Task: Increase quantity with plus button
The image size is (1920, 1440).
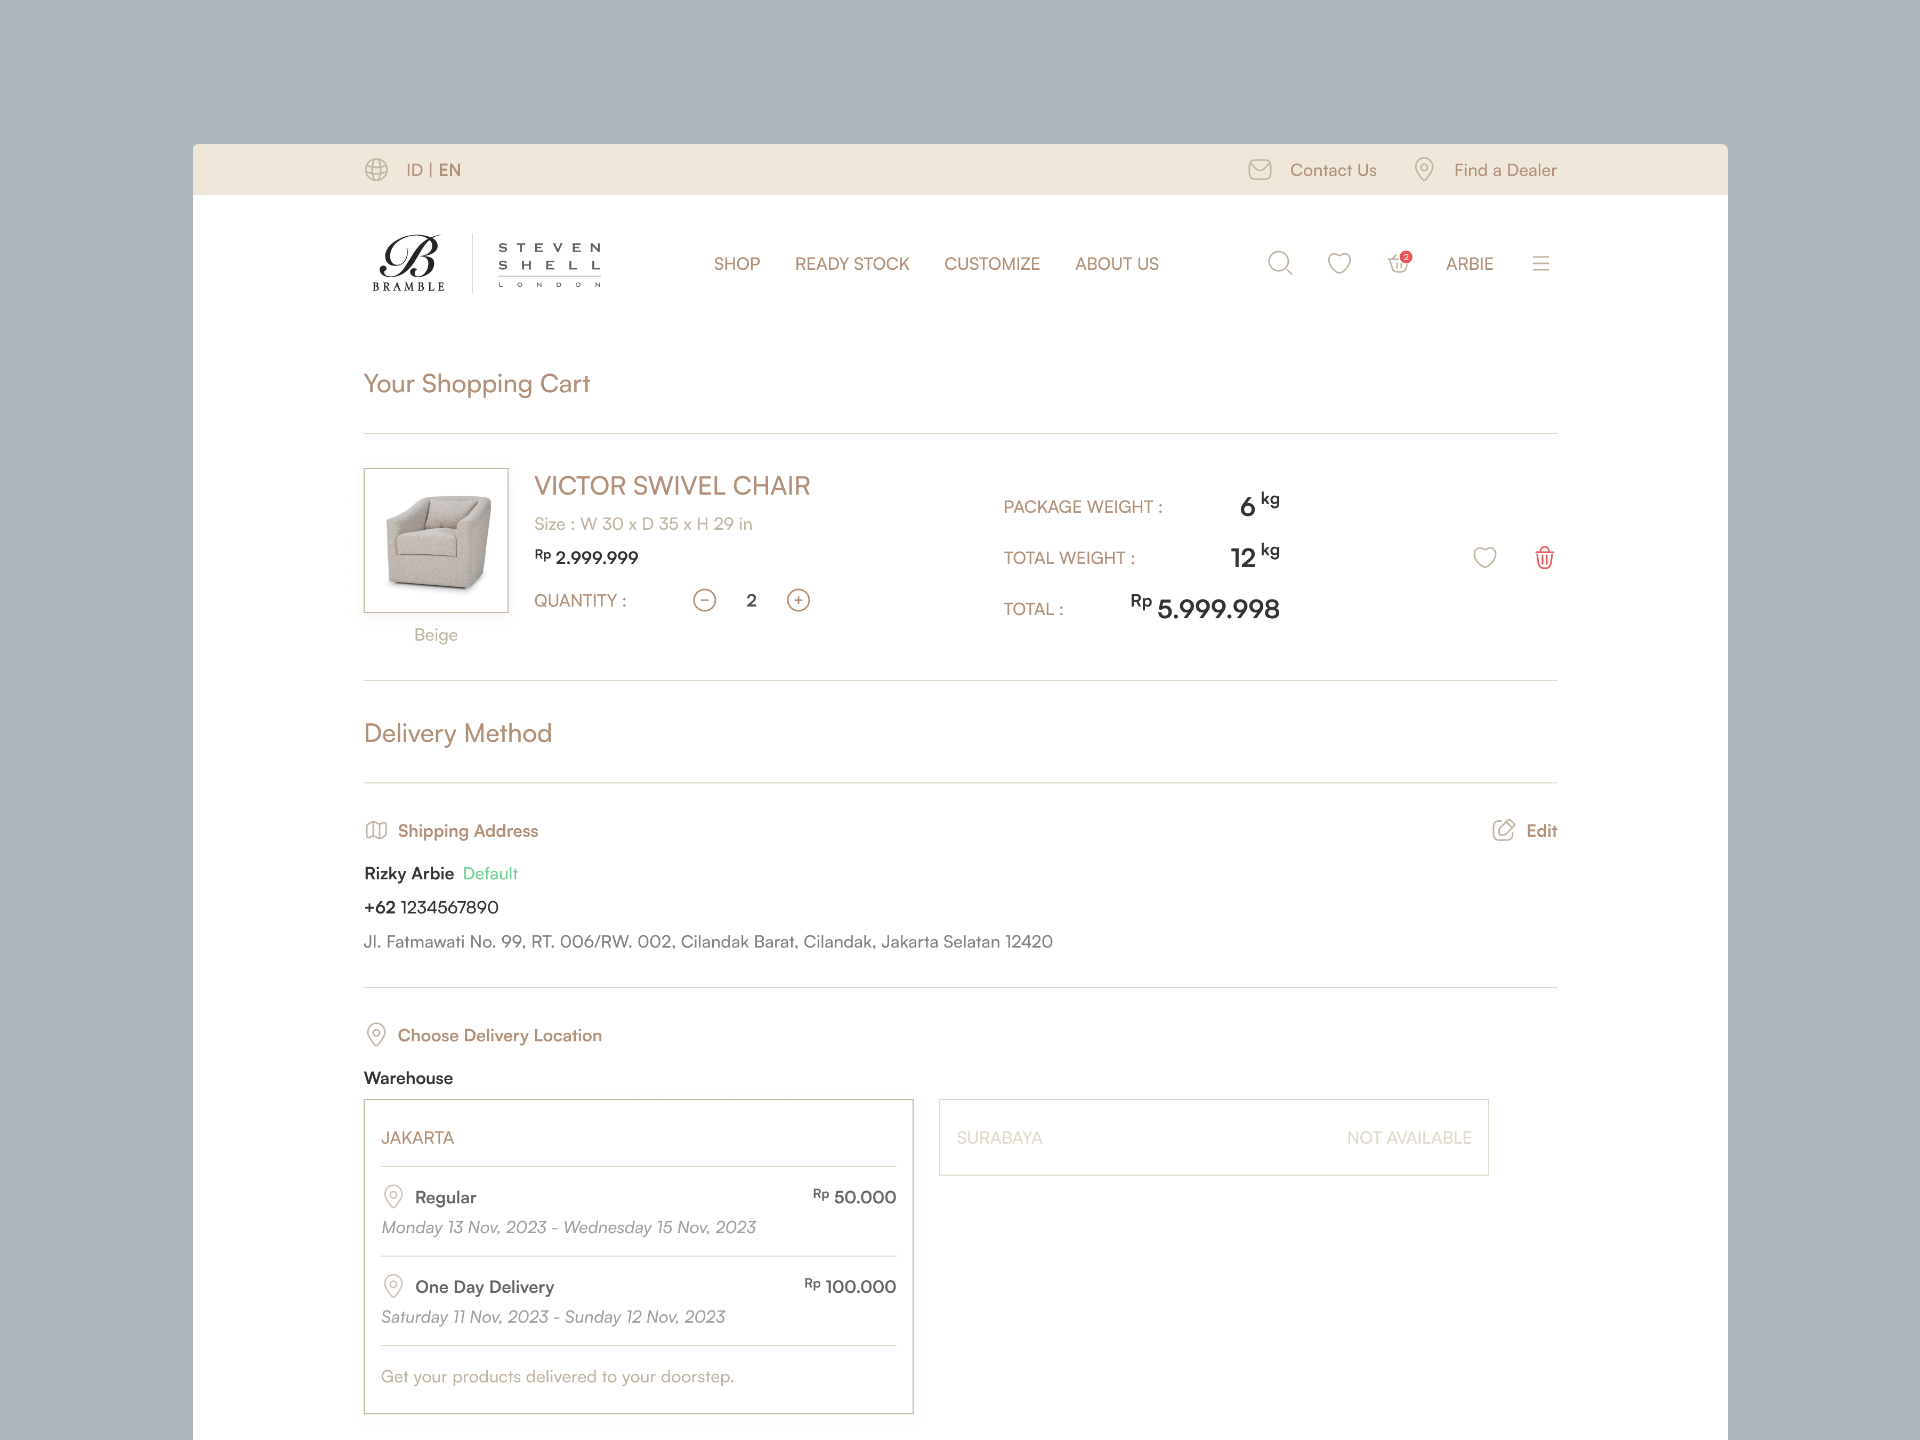Action: pyautogui.click(x=798, y=600)
